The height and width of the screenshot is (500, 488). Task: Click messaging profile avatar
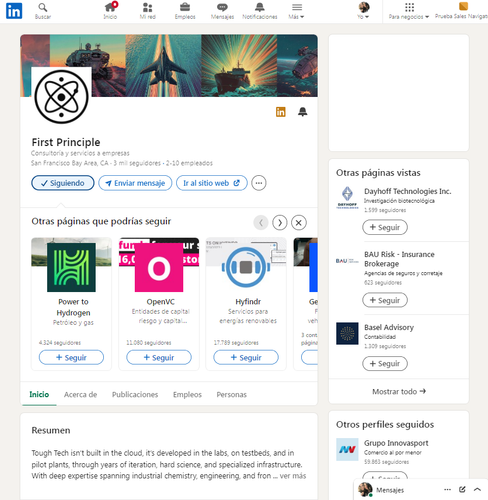(365, 490)
